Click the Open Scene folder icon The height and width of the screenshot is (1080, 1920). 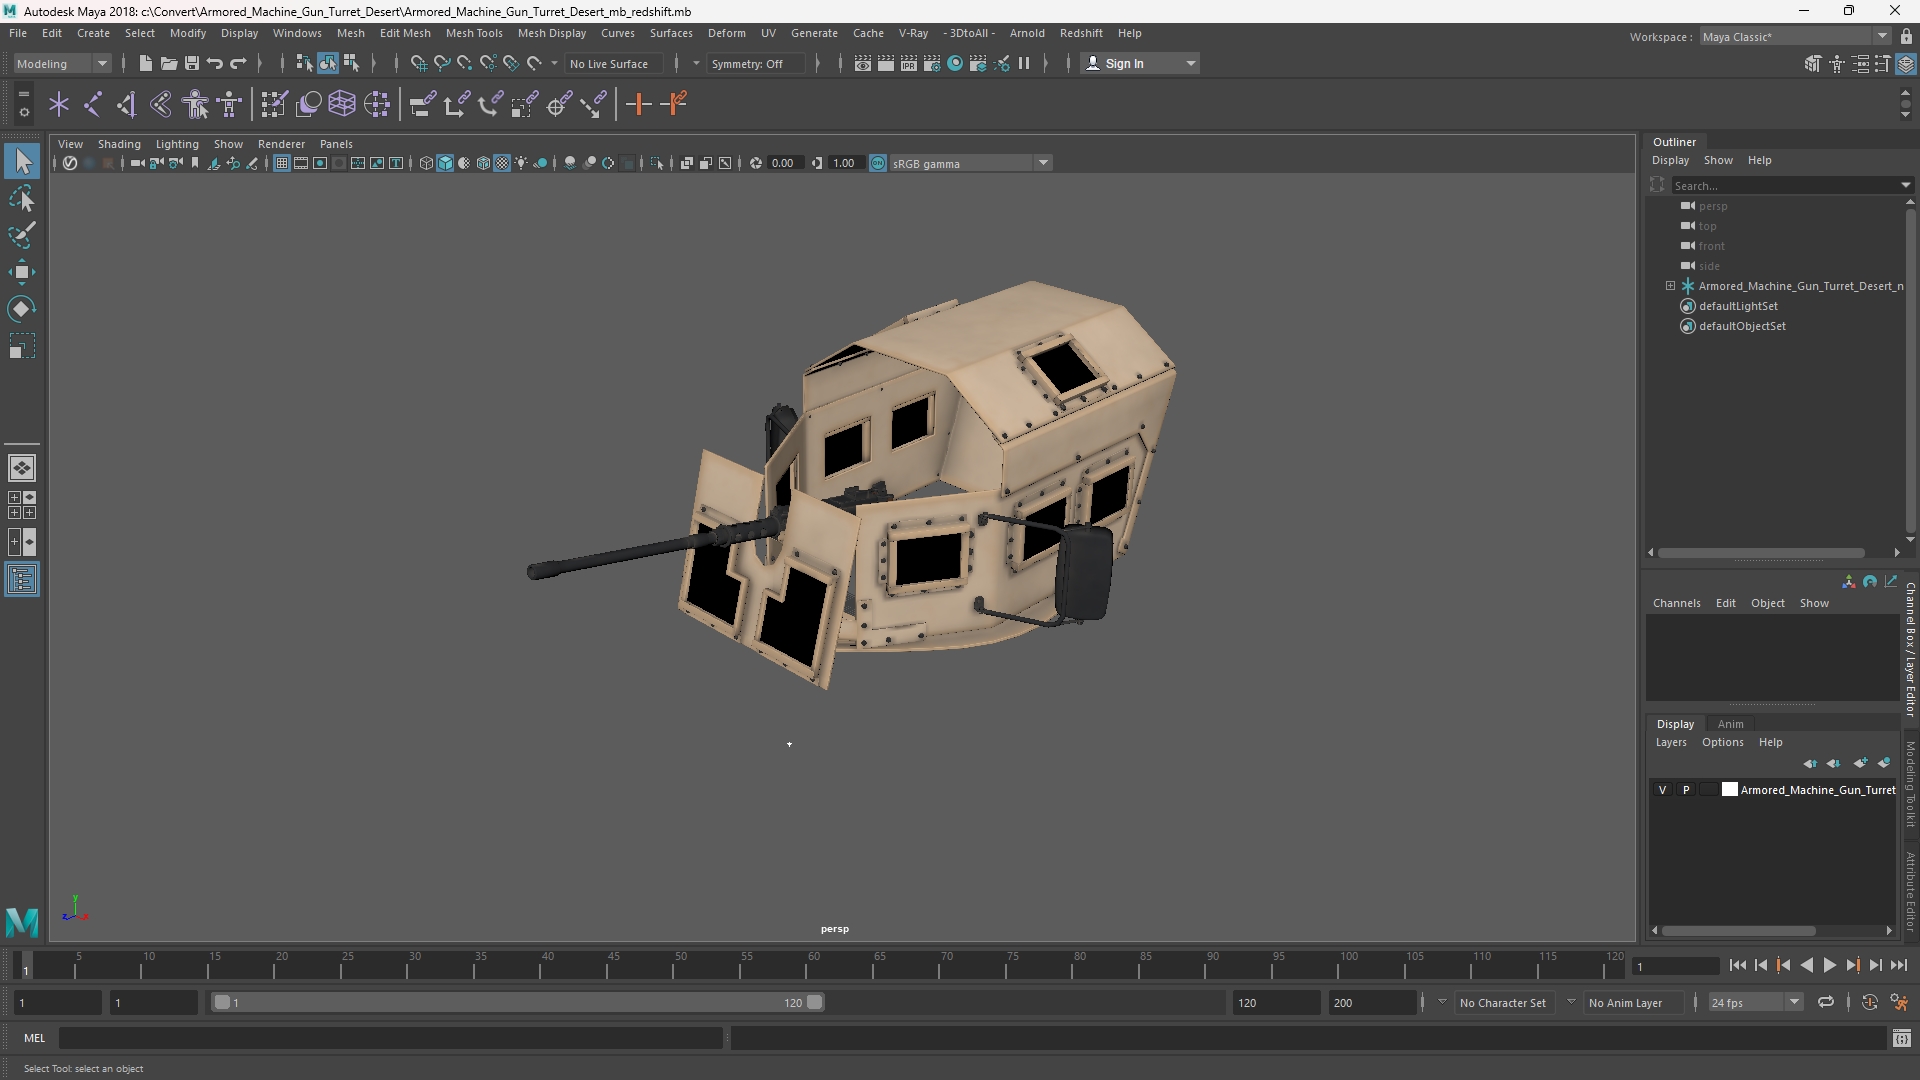pos(169,63)
